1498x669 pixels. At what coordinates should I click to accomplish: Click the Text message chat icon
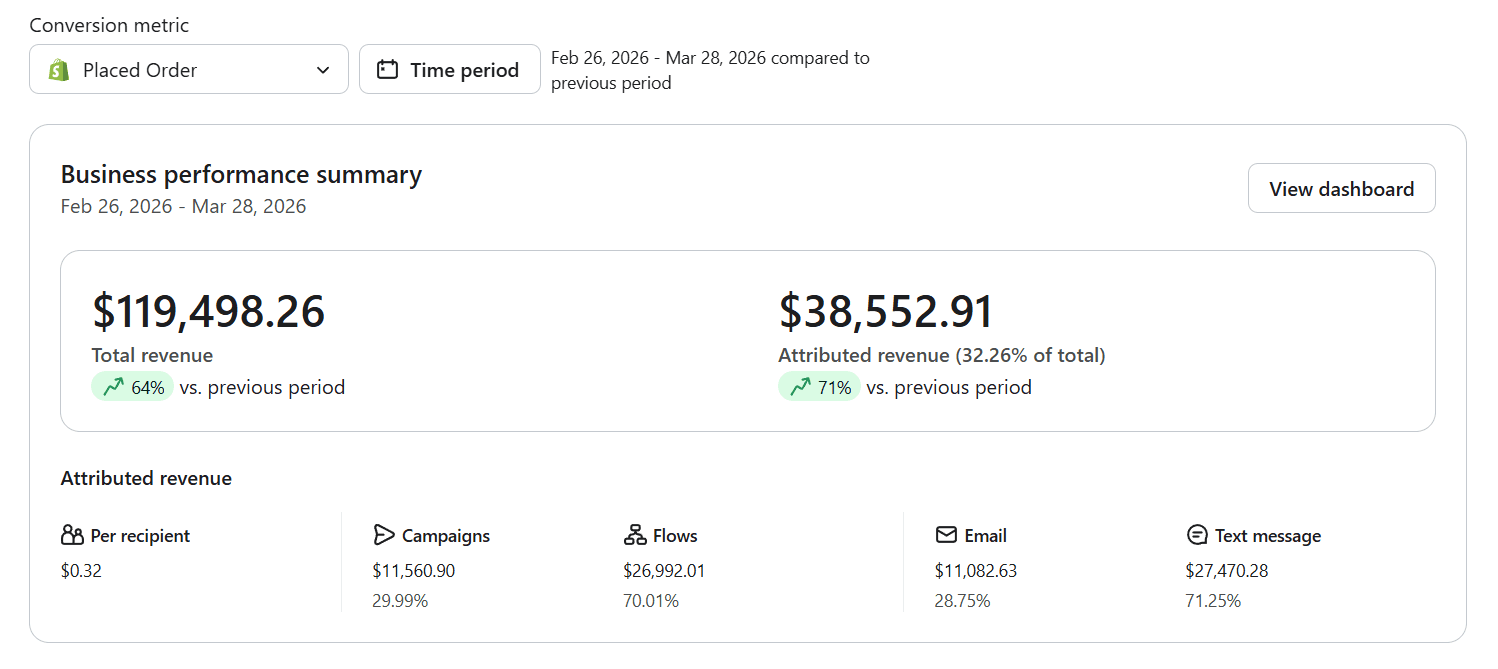1197,535
